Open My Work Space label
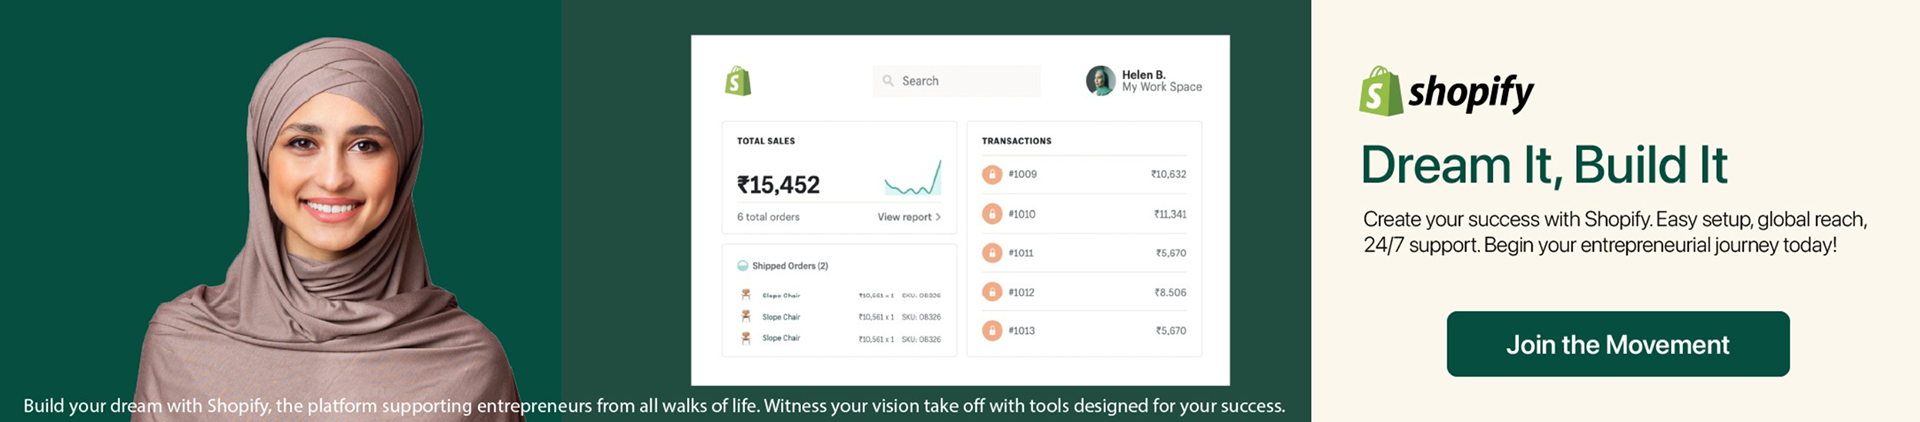 [x=1162, y=88]
